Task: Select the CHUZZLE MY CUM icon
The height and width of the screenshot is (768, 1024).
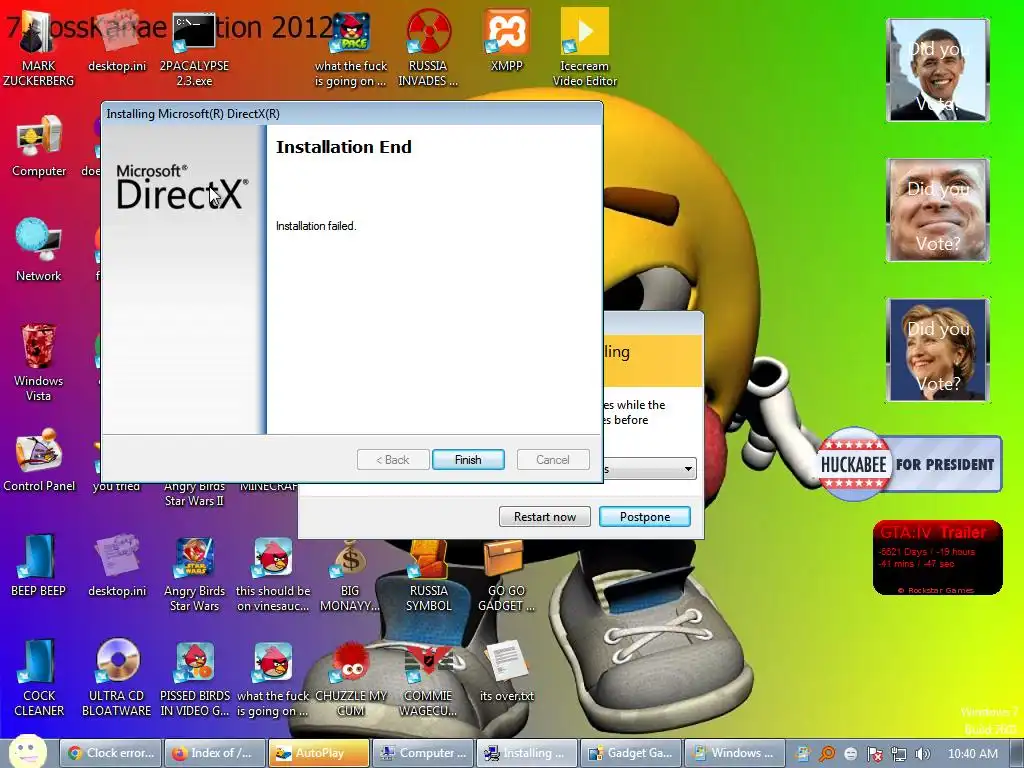Action: coord(351,678)
